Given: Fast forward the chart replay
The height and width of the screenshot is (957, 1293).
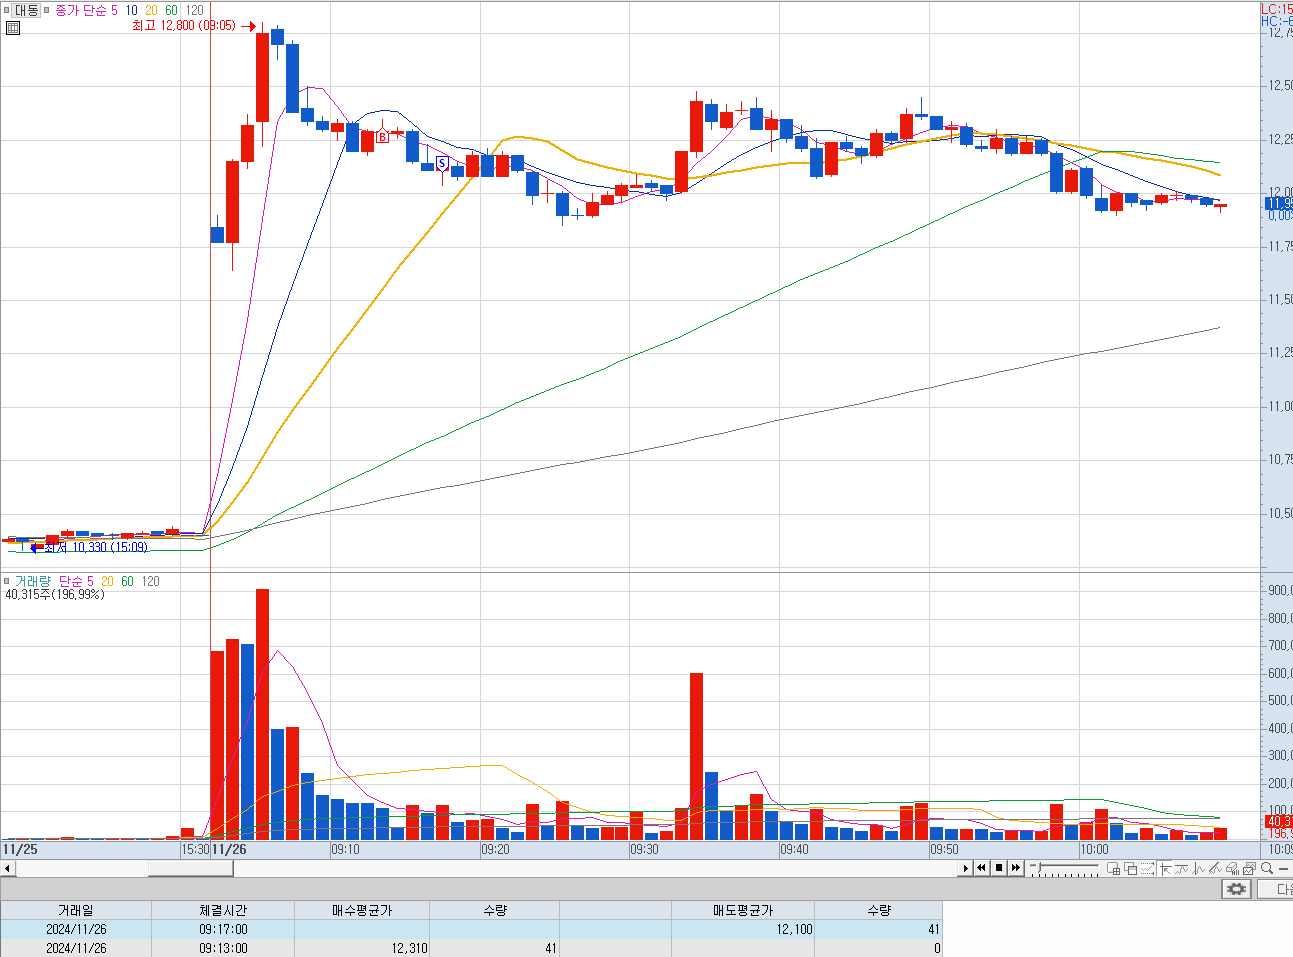Looking at the screenshot, I should click(x=1015, y=868).
